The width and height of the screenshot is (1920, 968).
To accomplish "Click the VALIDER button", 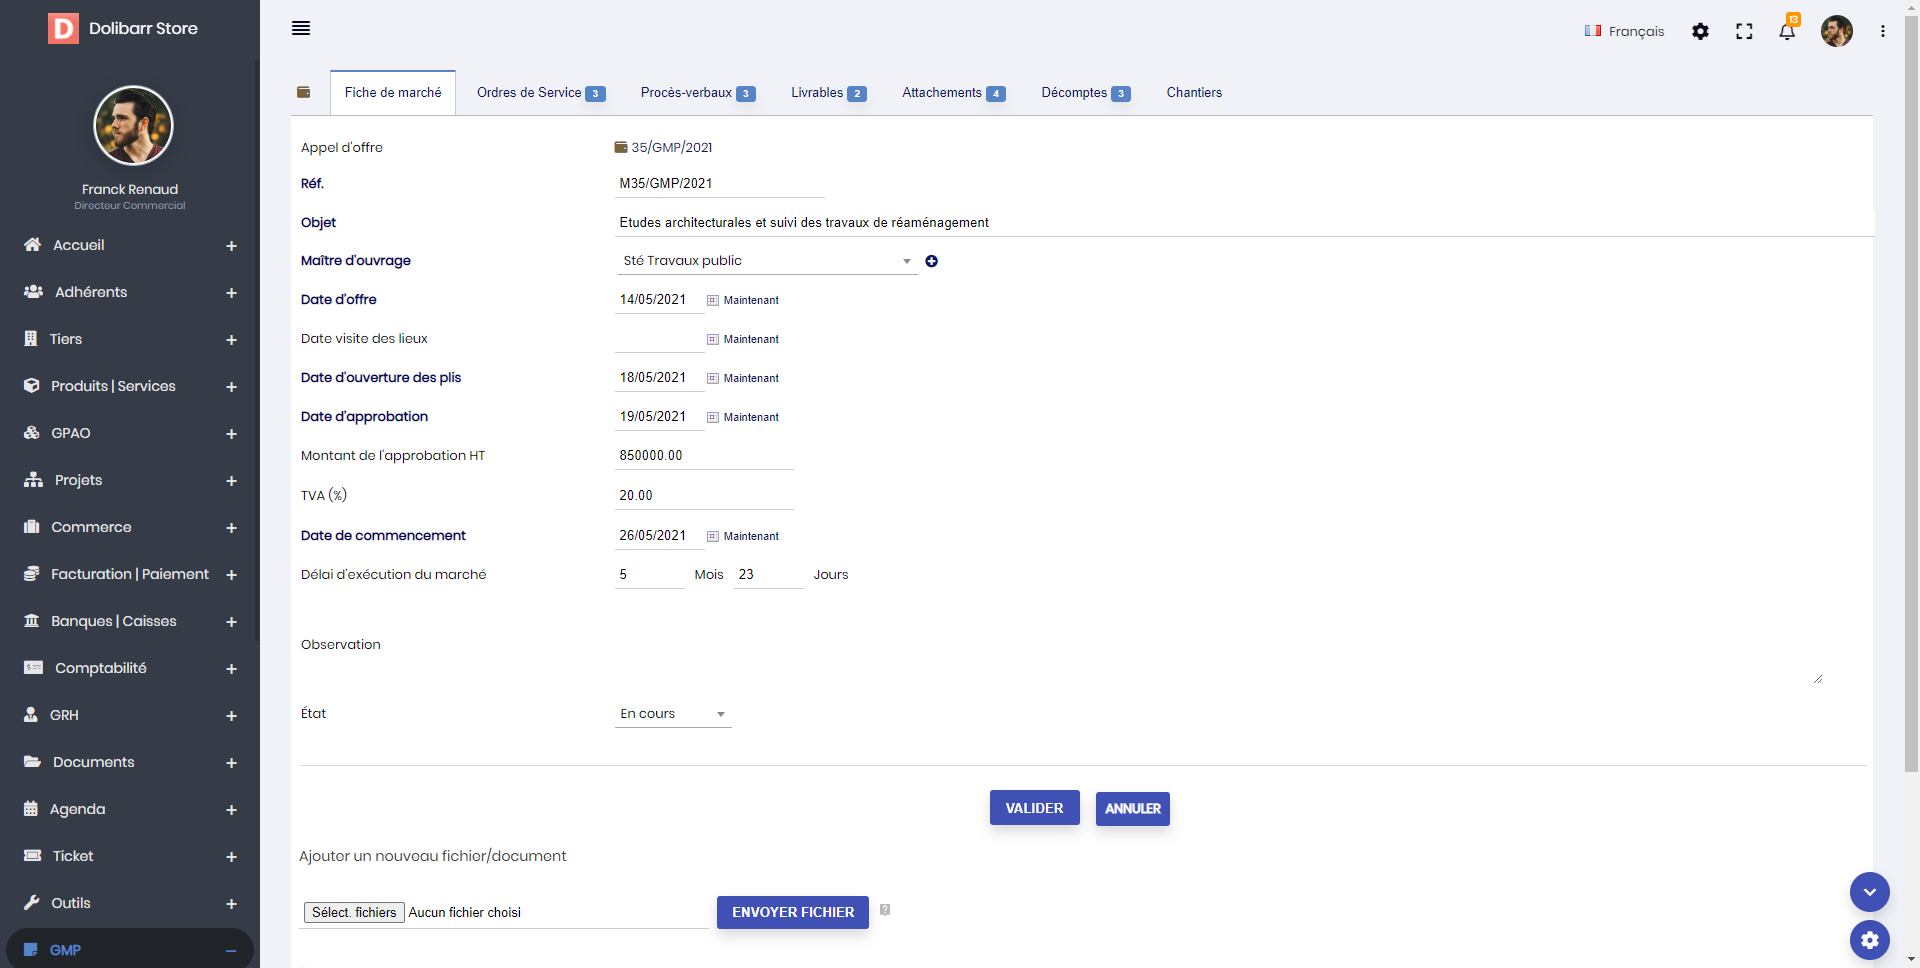I will coord(1034,808).
